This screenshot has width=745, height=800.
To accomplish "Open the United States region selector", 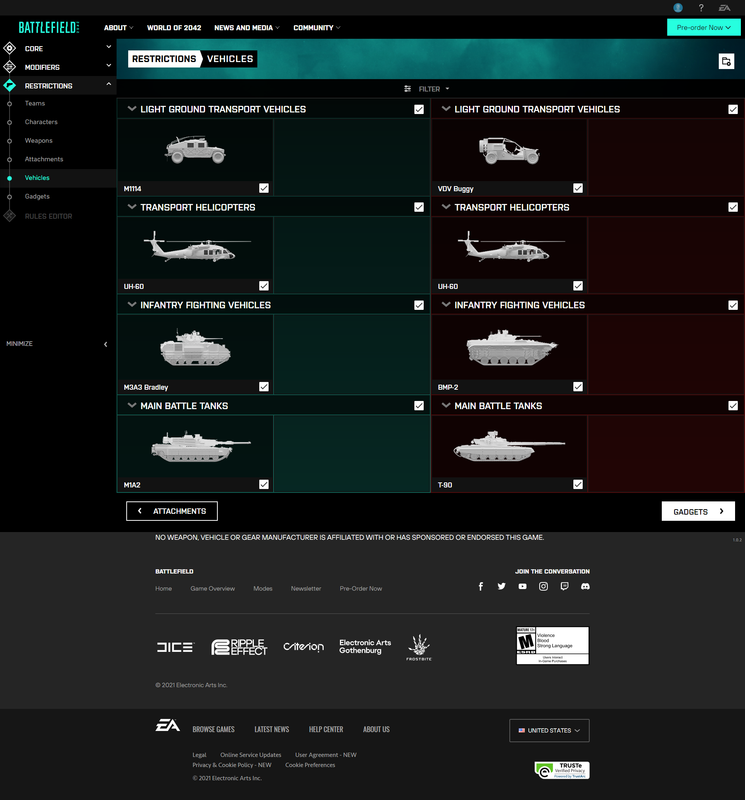I will pos(550,731).
